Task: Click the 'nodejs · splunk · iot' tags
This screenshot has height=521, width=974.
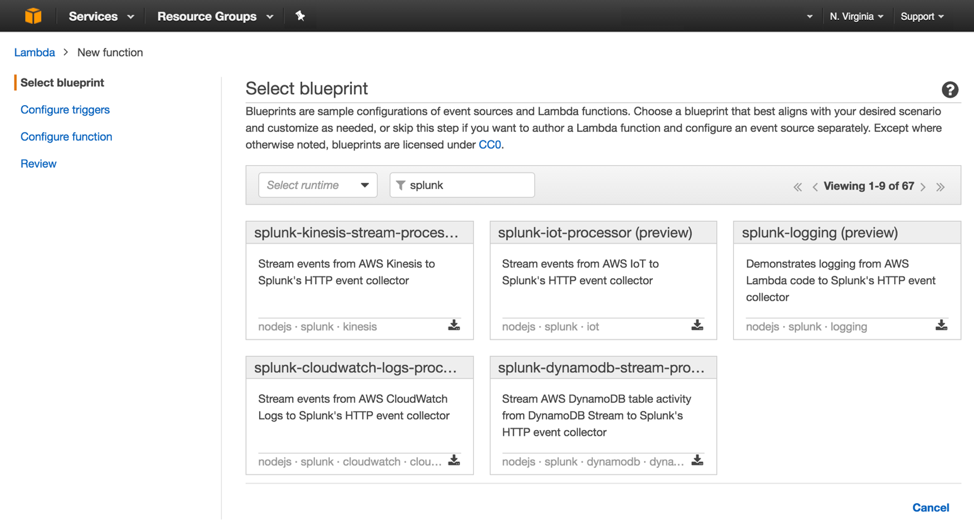Action: pos(550,327)
